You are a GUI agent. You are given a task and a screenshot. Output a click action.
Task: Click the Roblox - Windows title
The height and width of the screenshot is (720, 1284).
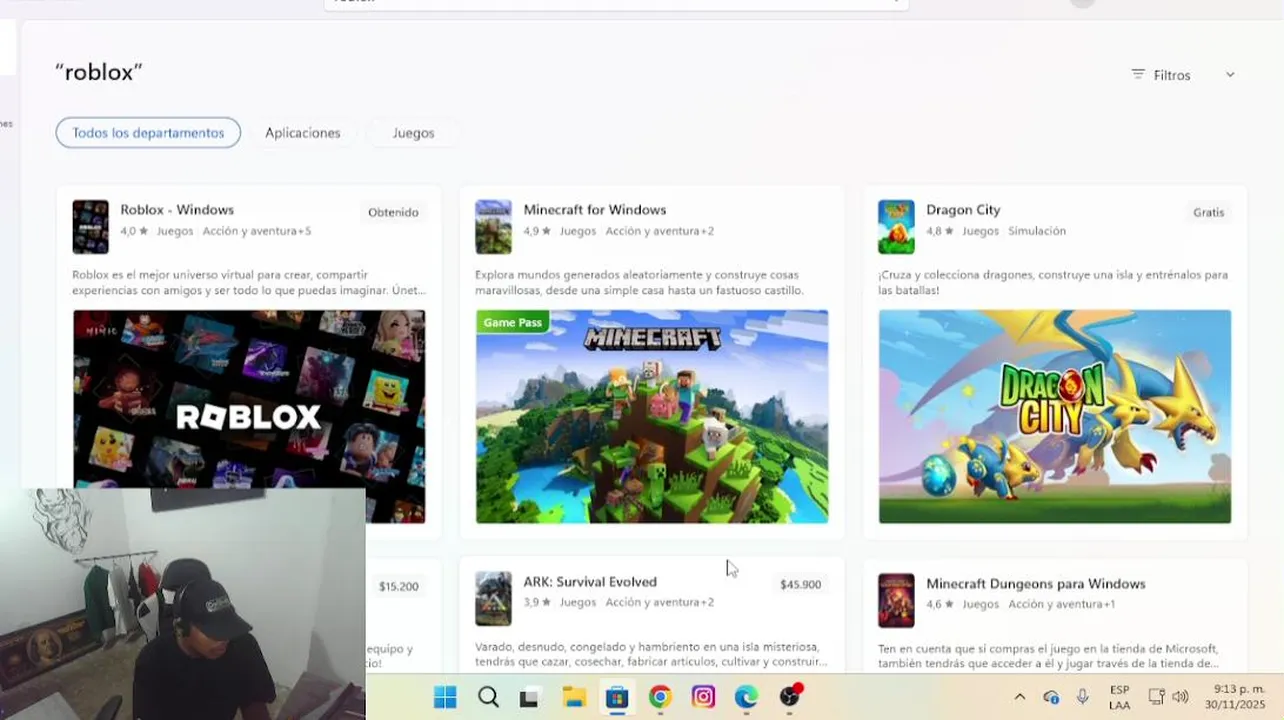click(x=177, y=210)
